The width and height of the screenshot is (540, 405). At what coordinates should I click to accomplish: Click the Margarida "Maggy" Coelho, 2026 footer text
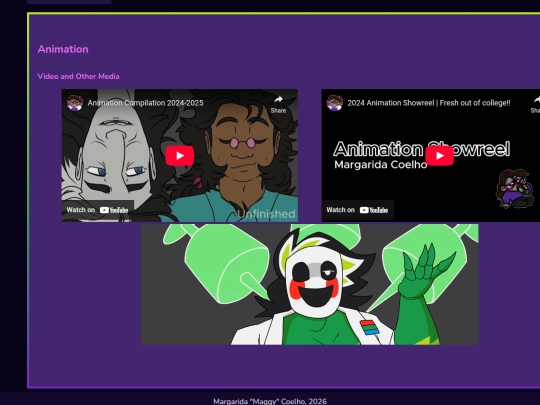tap(270, 401)
